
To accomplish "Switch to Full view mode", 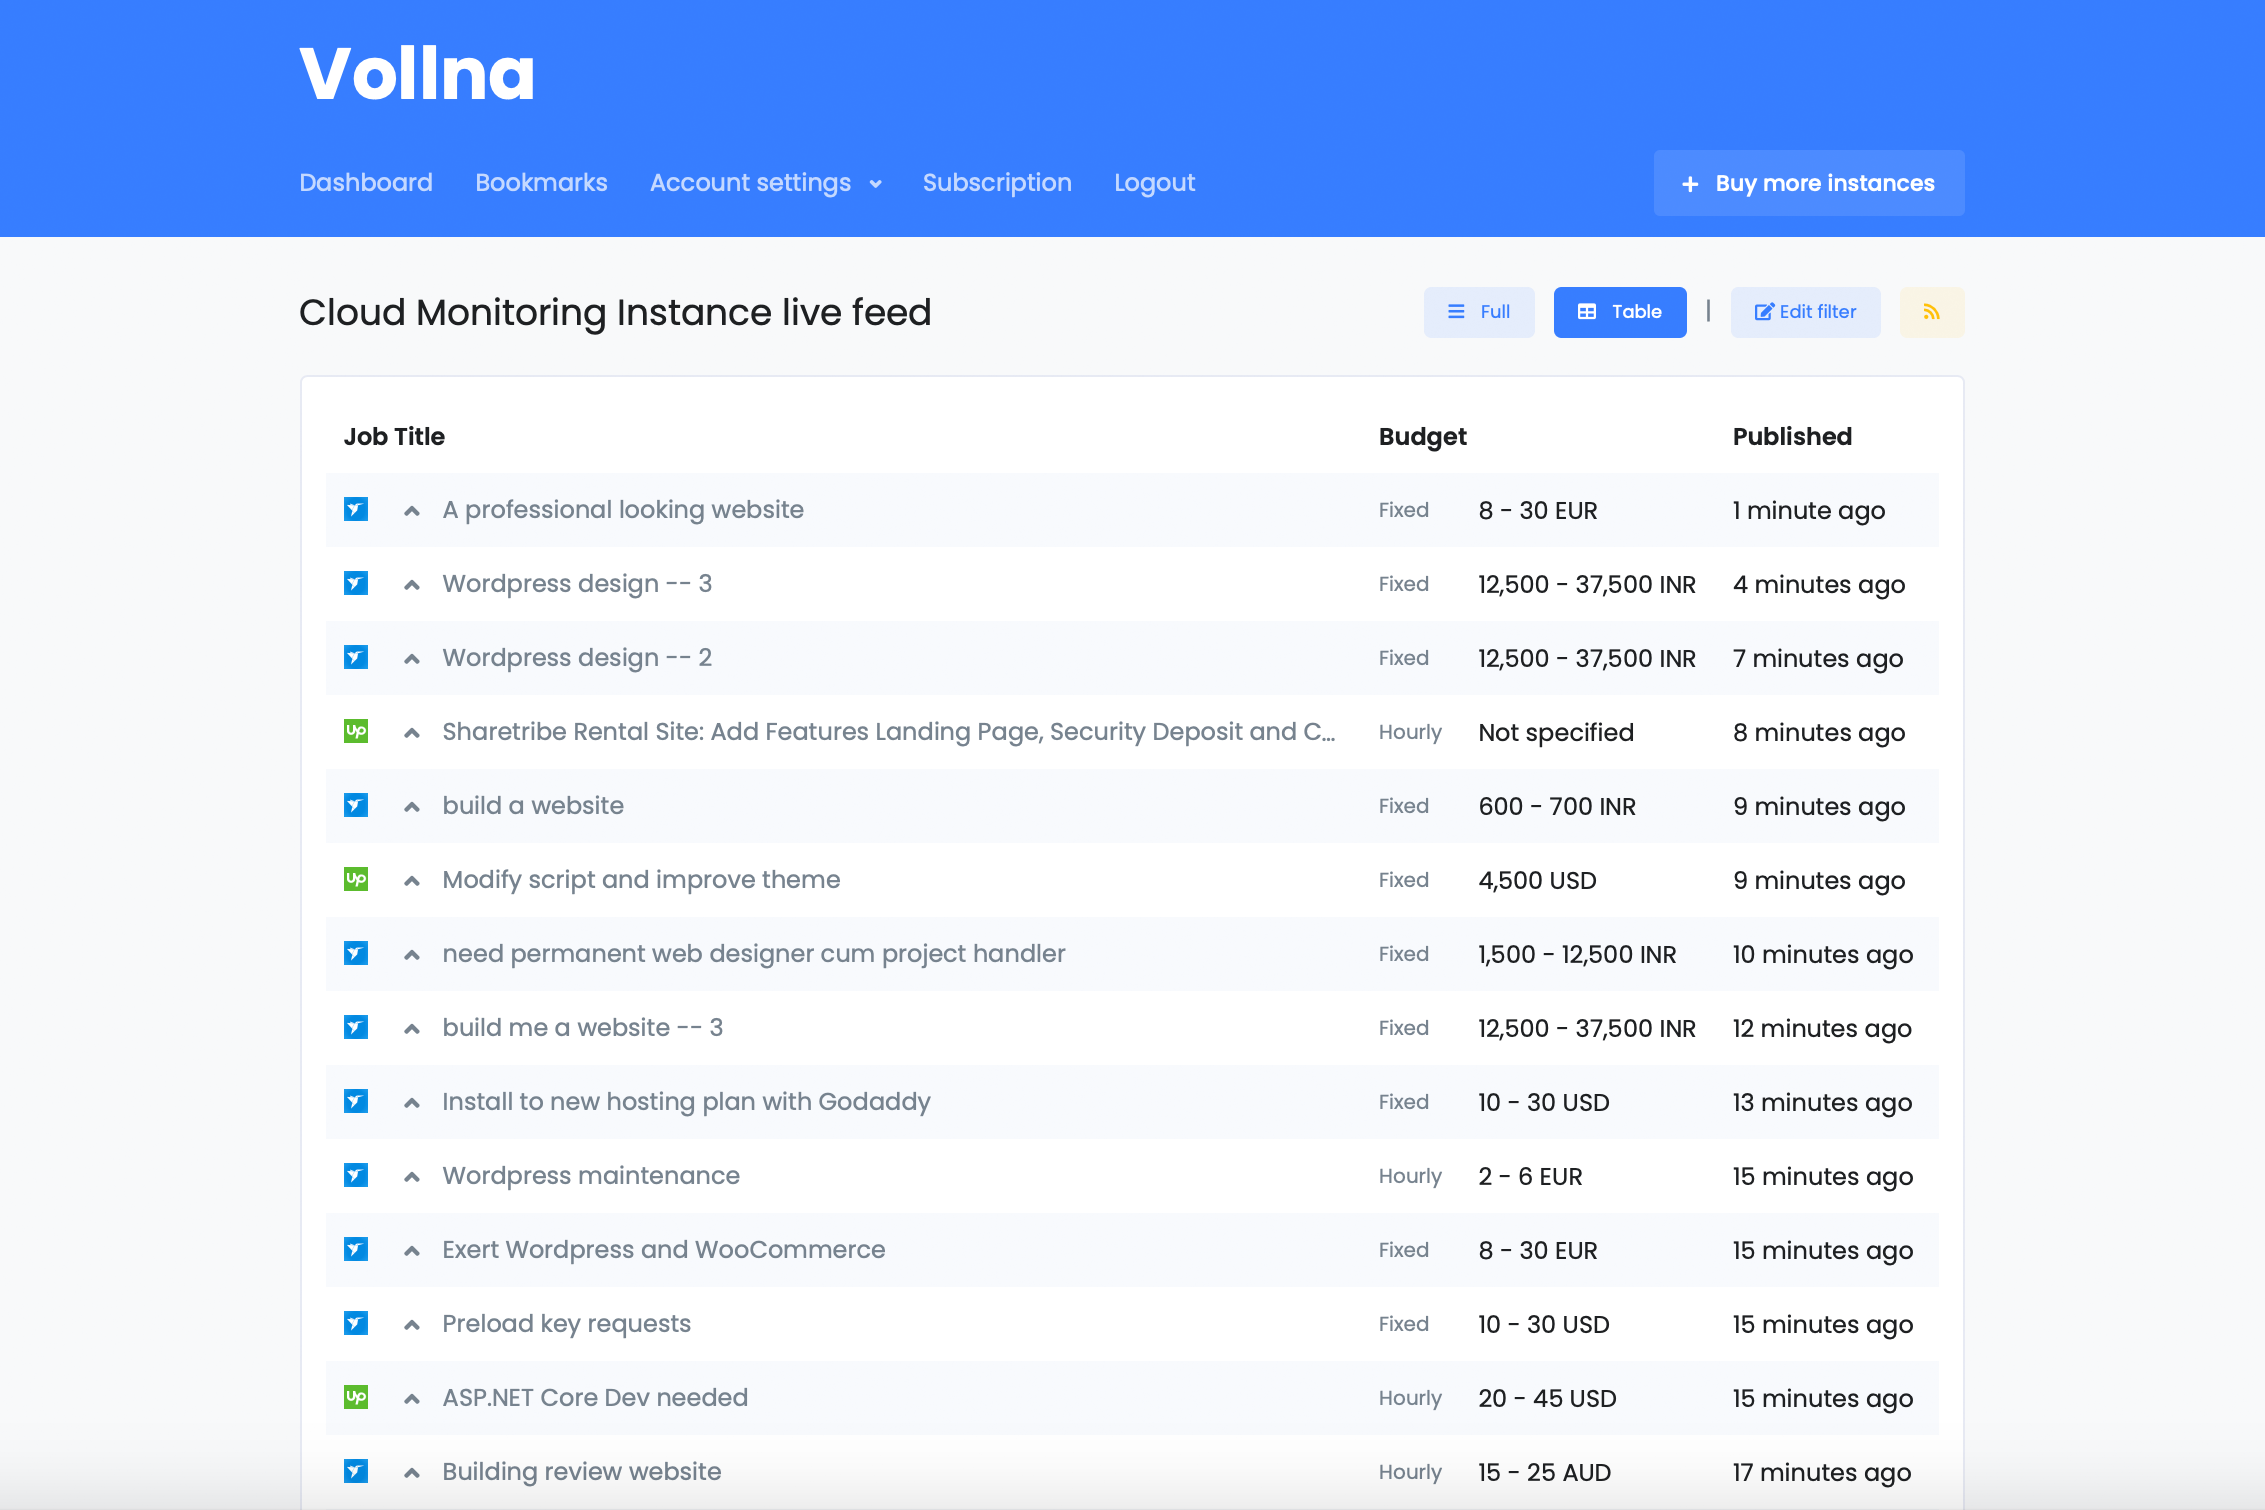I will click(1479, 312).
